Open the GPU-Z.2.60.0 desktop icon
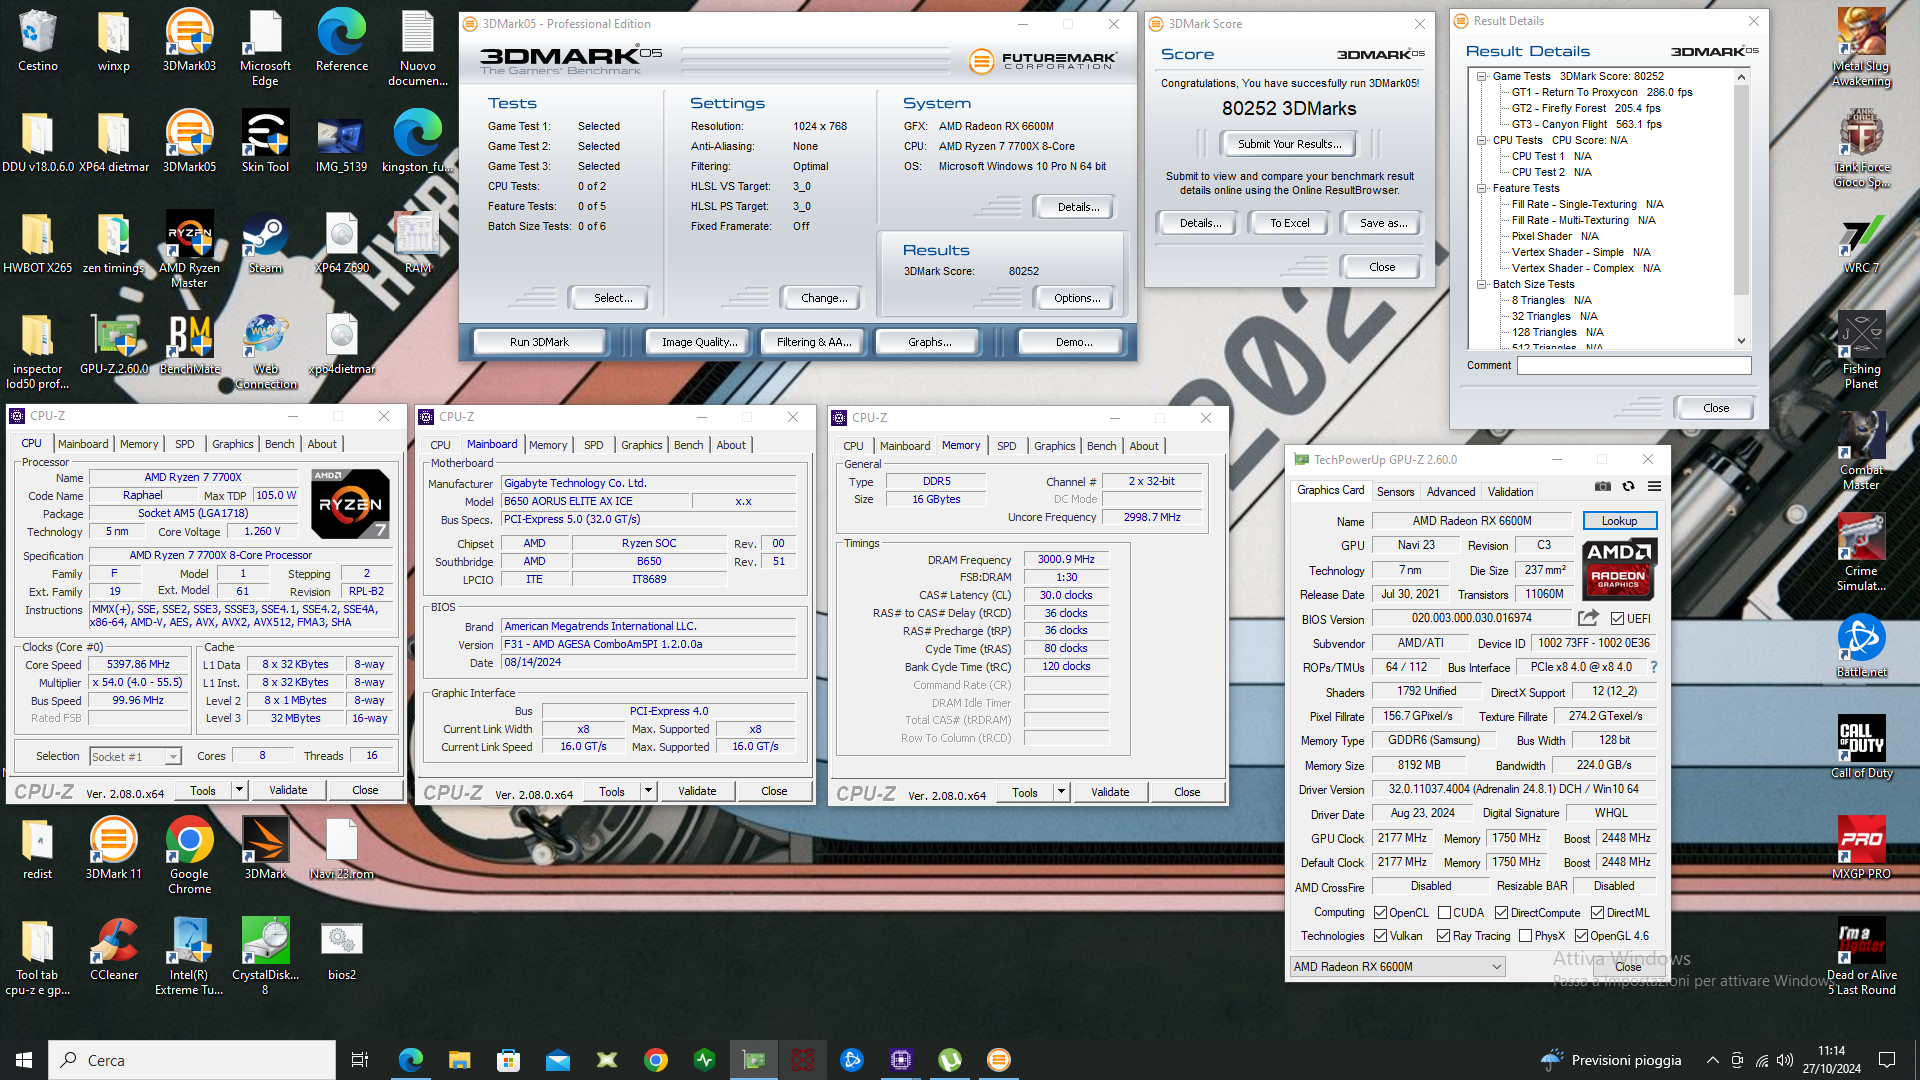This screenshot has height=1080, width=1920. click(x=114, y=344)
